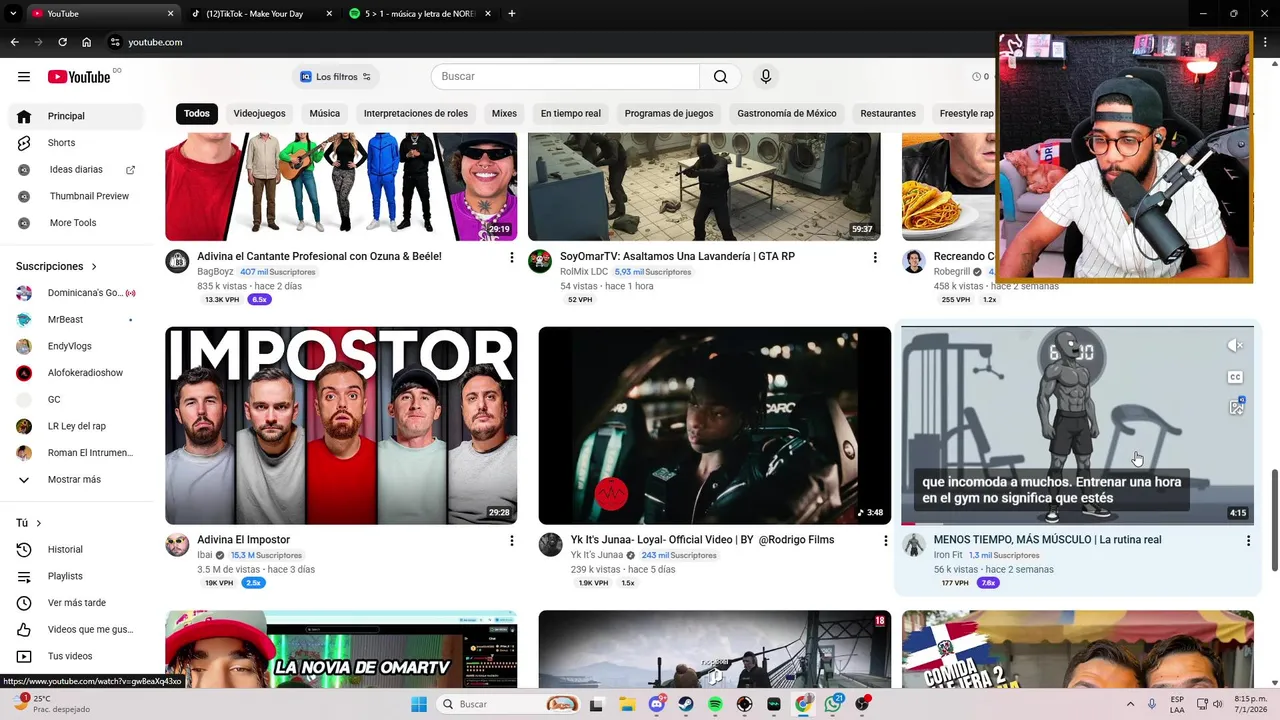Open Steam from the taskbar
Viewport: 1280px width, 720px height.
(x=686, y=704)
